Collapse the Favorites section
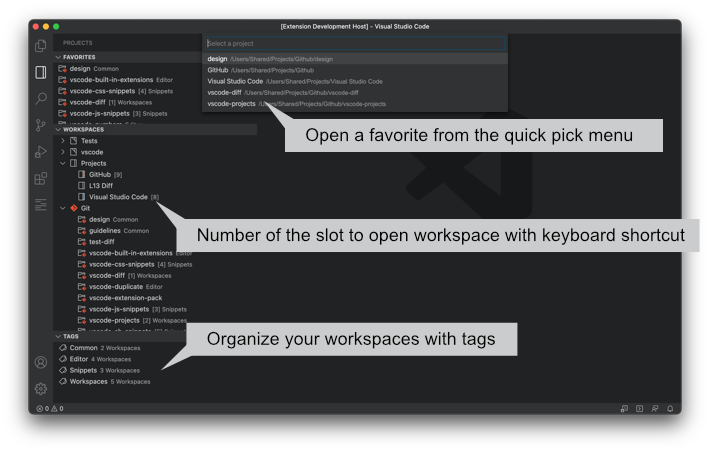The height and width of the screenshot is (453, 710). (58, 57)
